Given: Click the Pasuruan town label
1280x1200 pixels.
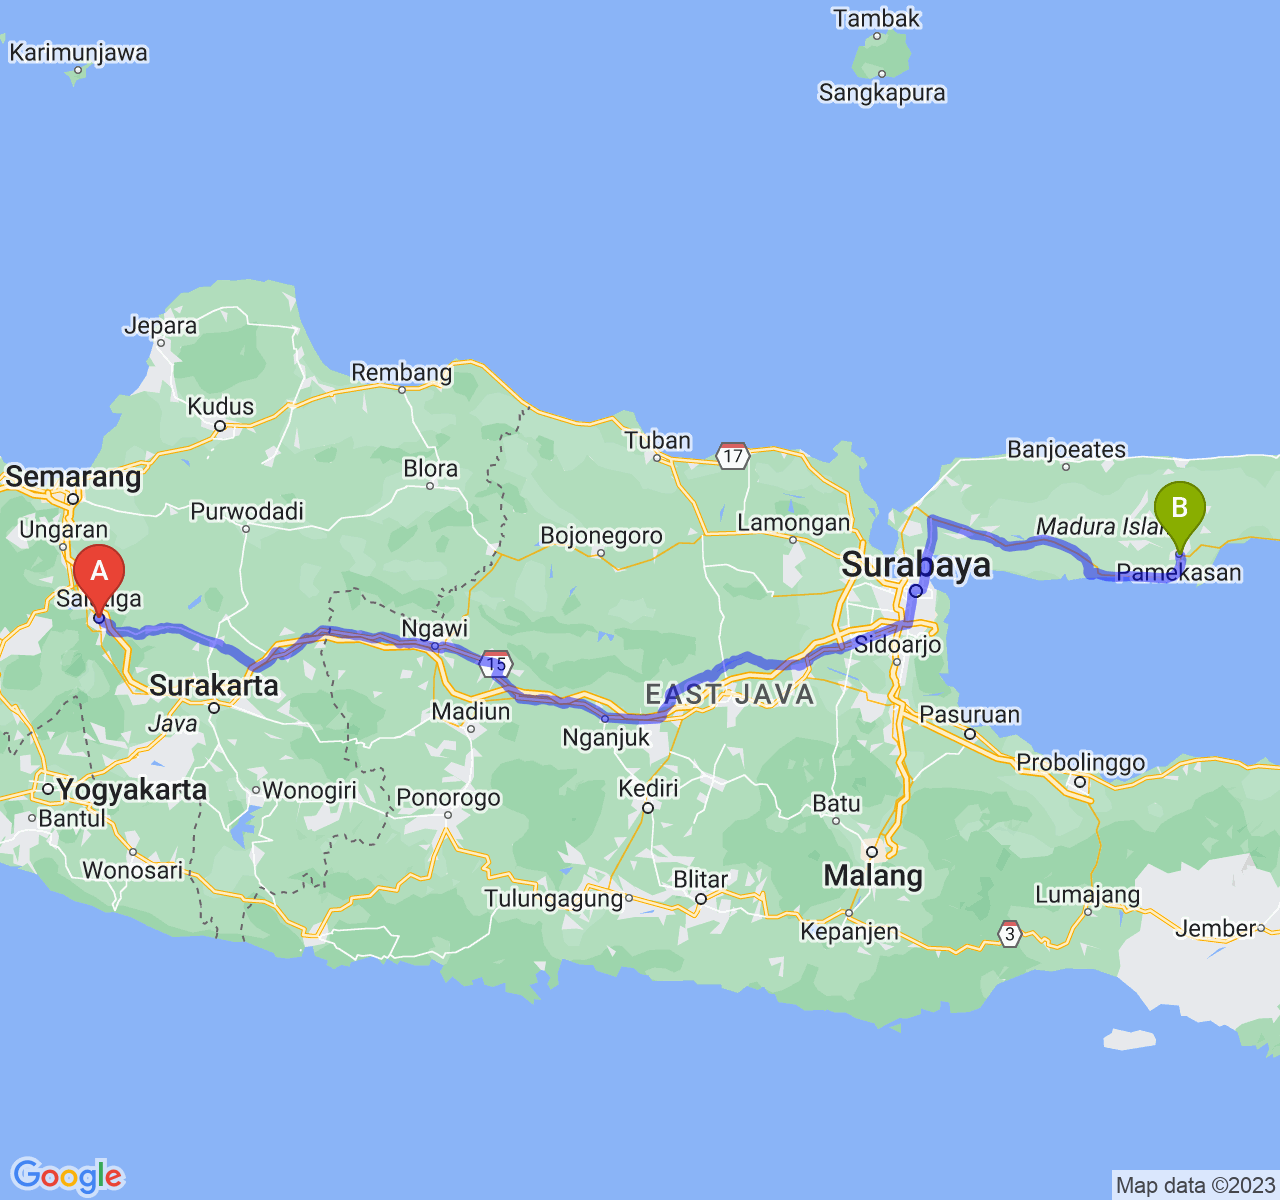Looking at the screenshot, I should [x=970, y=714].
